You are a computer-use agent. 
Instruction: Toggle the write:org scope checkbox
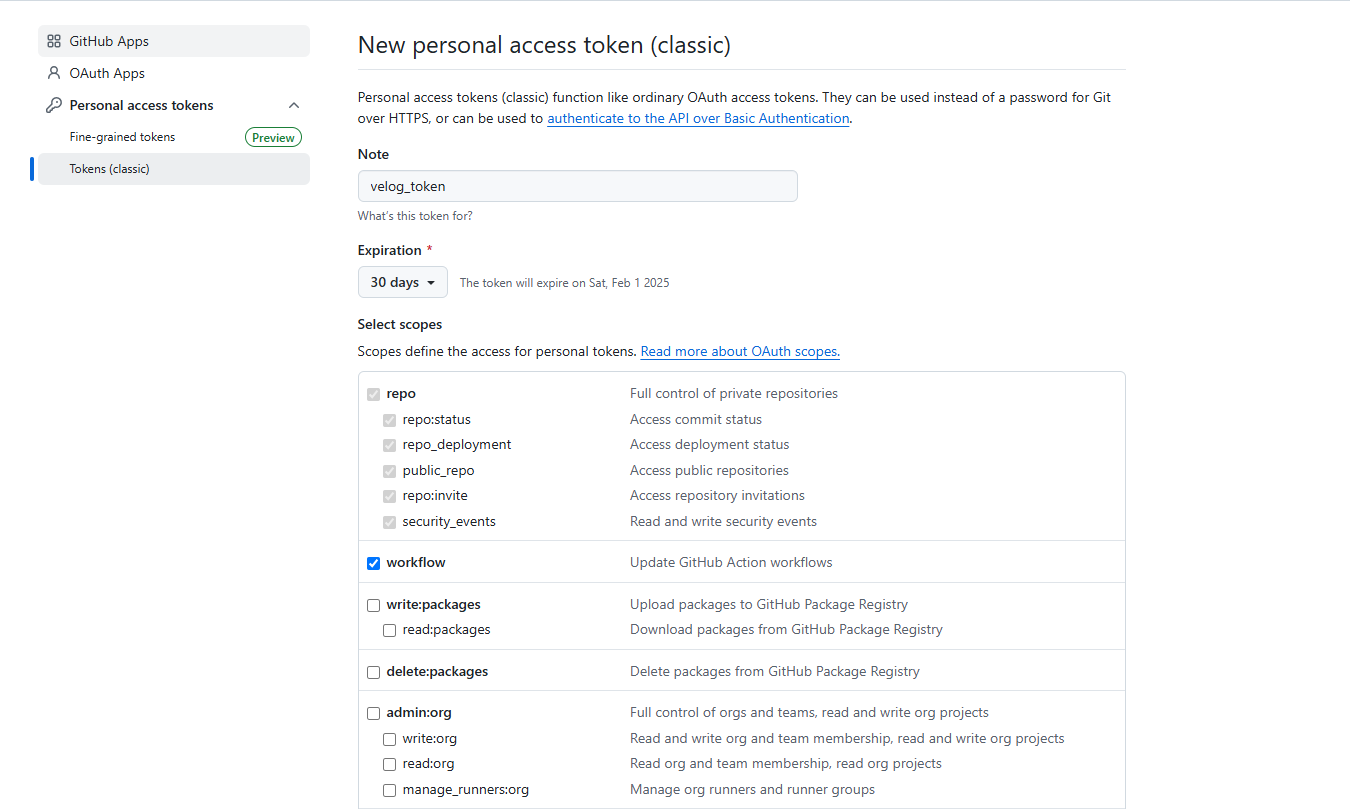click(x=389, y=739)
